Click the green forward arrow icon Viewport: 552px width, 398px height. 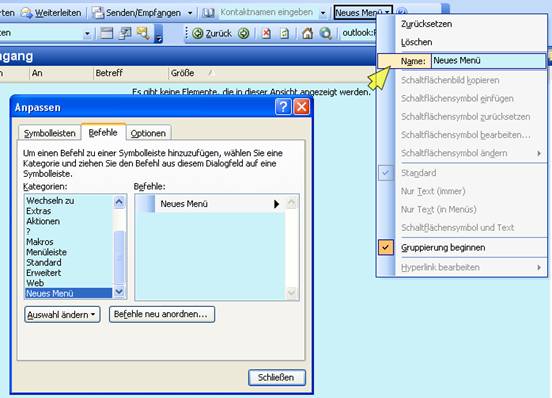click(244, 33)
